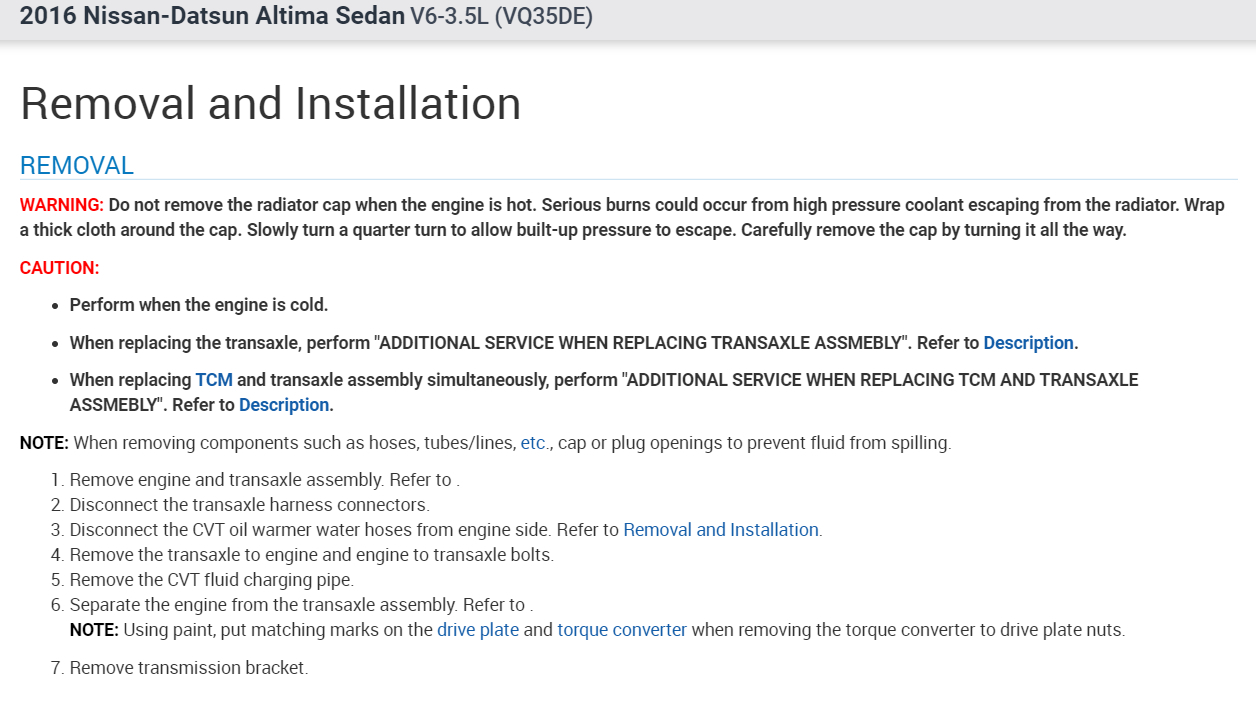Click the NOTE label under step 6

(x=93, y=630)
